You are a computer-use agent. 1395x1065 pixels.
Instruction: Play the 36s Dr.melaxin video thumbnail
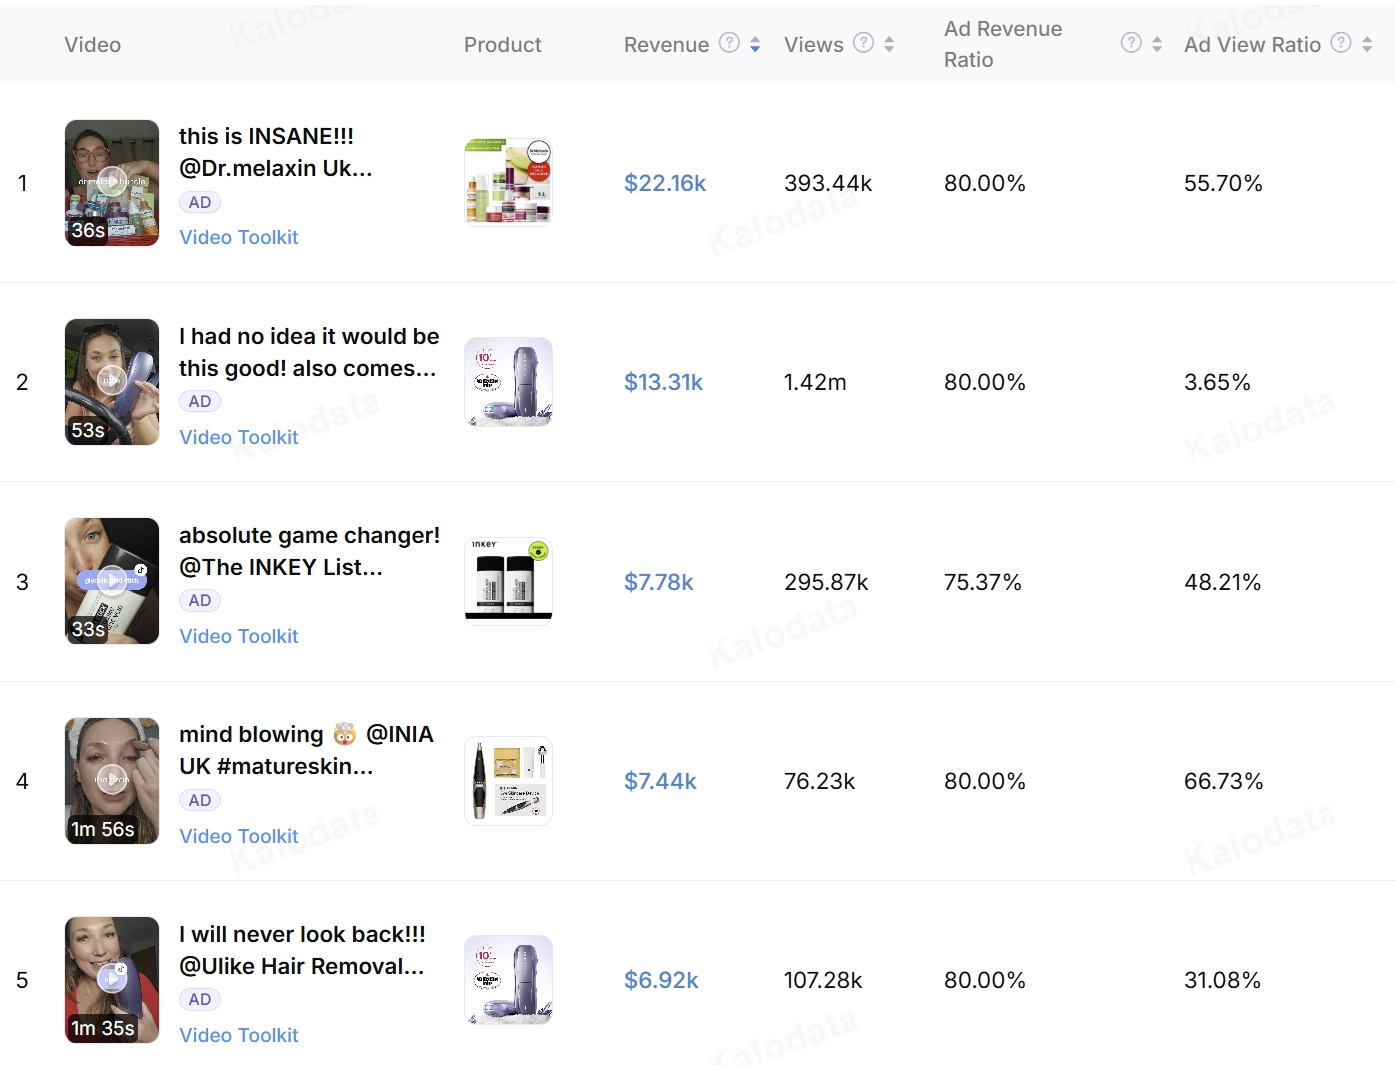112,183
